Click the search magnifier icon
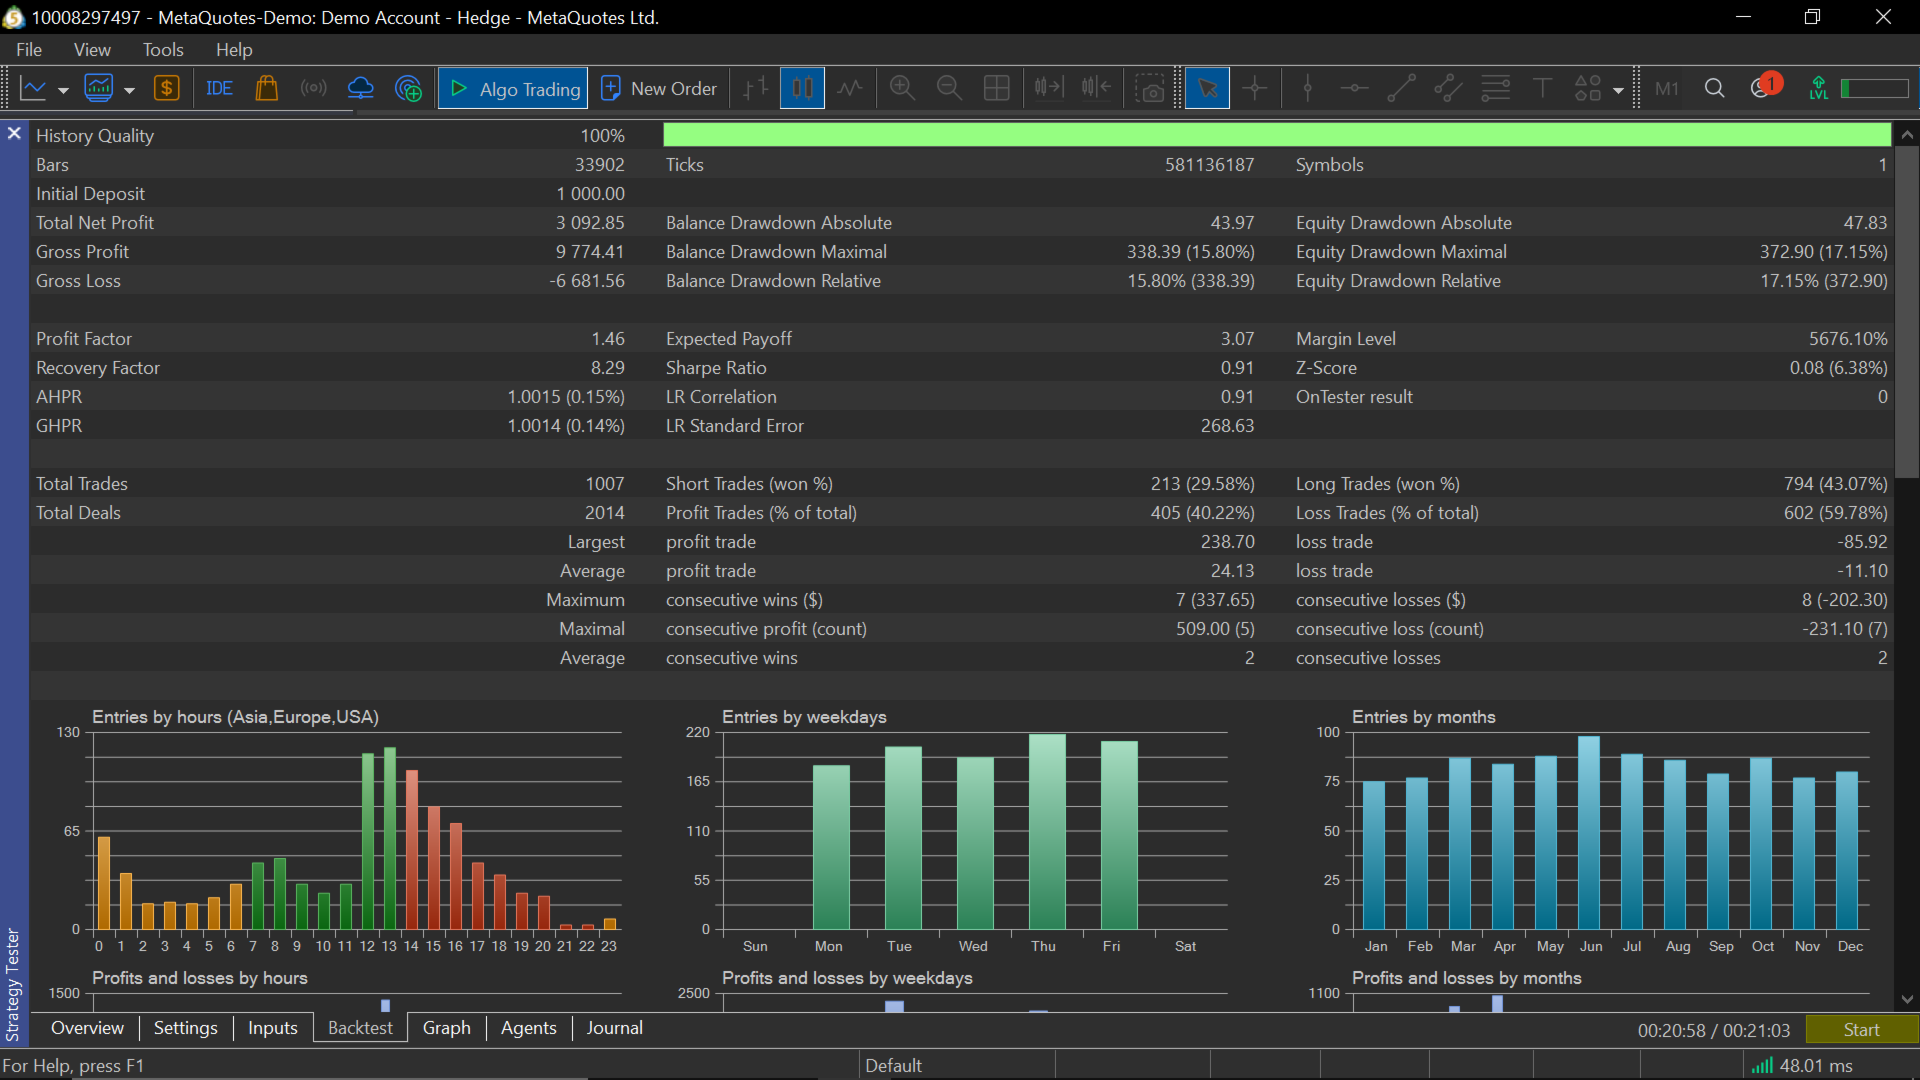 [1714, 89]
